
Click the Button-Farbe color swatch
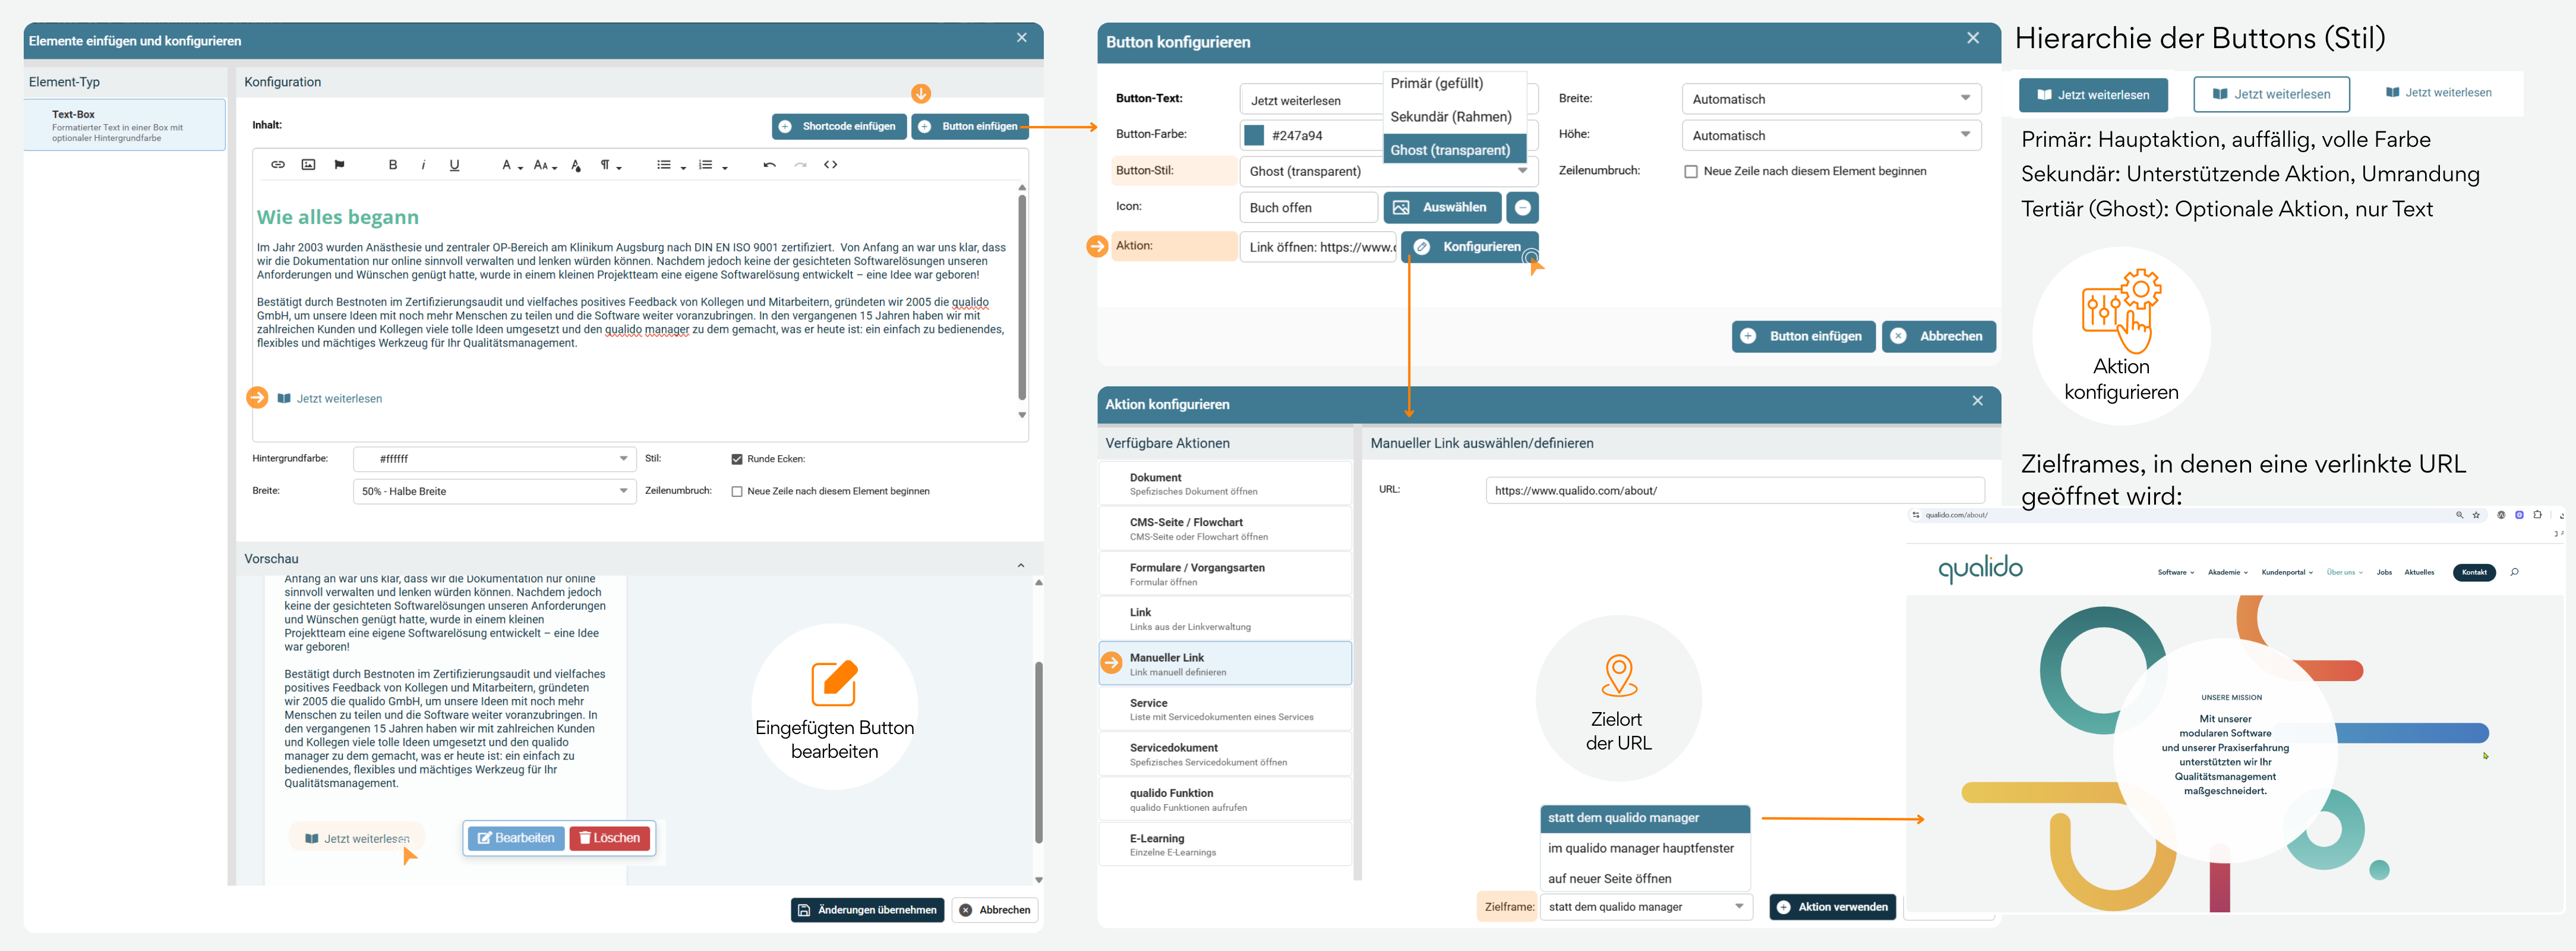(x=1254, y=136)
